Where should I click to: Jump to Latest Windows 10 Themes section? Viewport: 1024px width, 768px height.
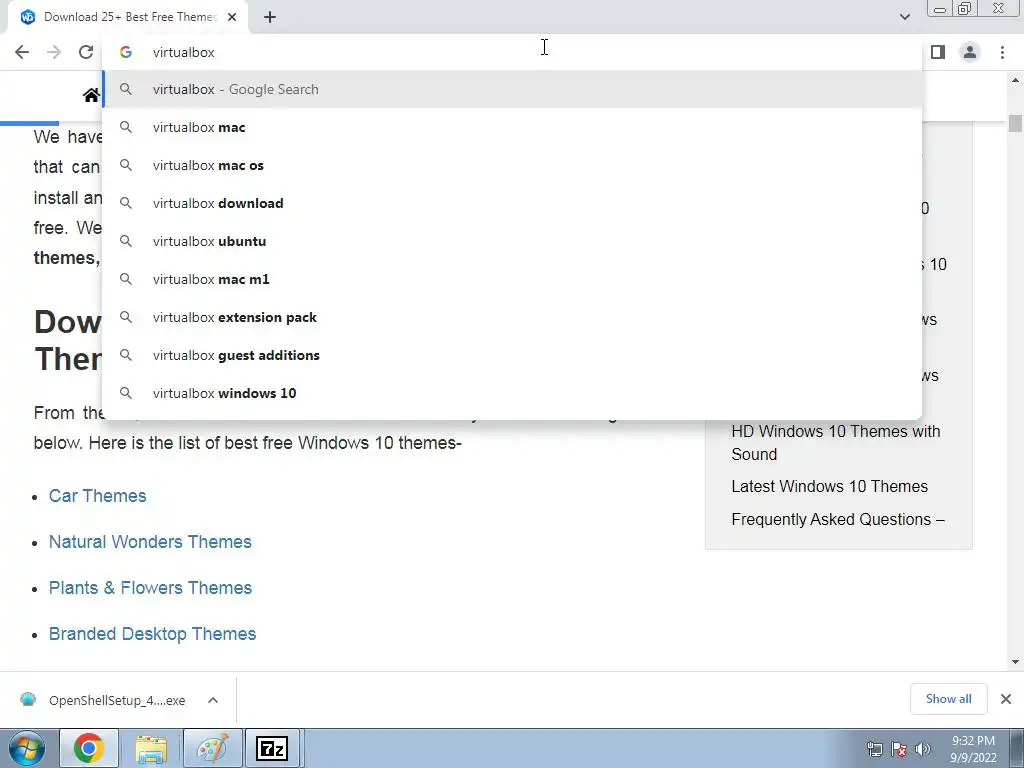[829, 487]
